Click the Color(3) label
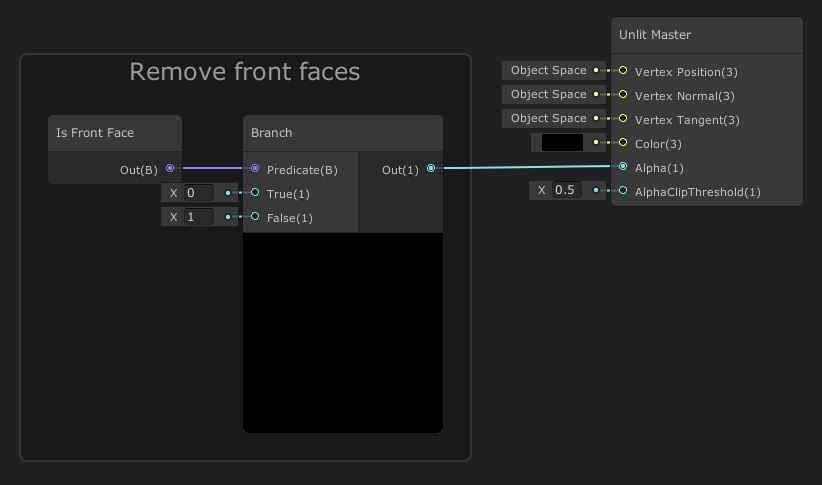 point(658,144)
